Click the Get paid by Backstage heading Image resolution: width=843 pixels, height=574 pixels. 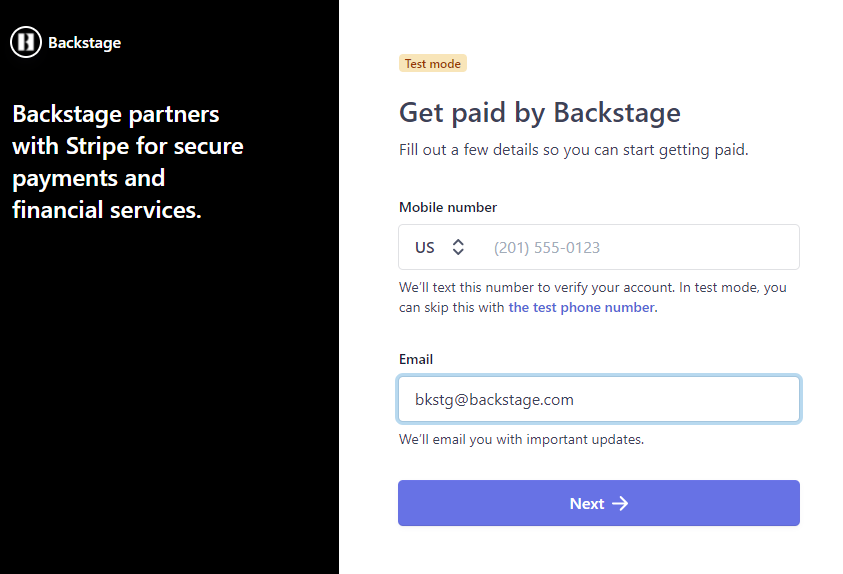tap(540, 113)
